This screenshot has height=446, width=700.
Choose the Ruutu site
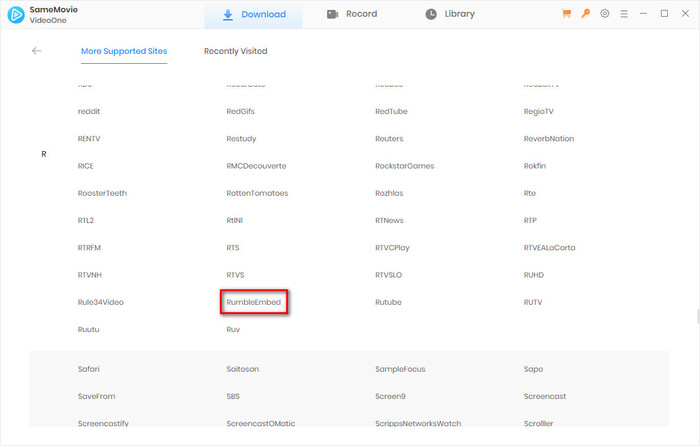pyautogui.click(x=88, y=329)
